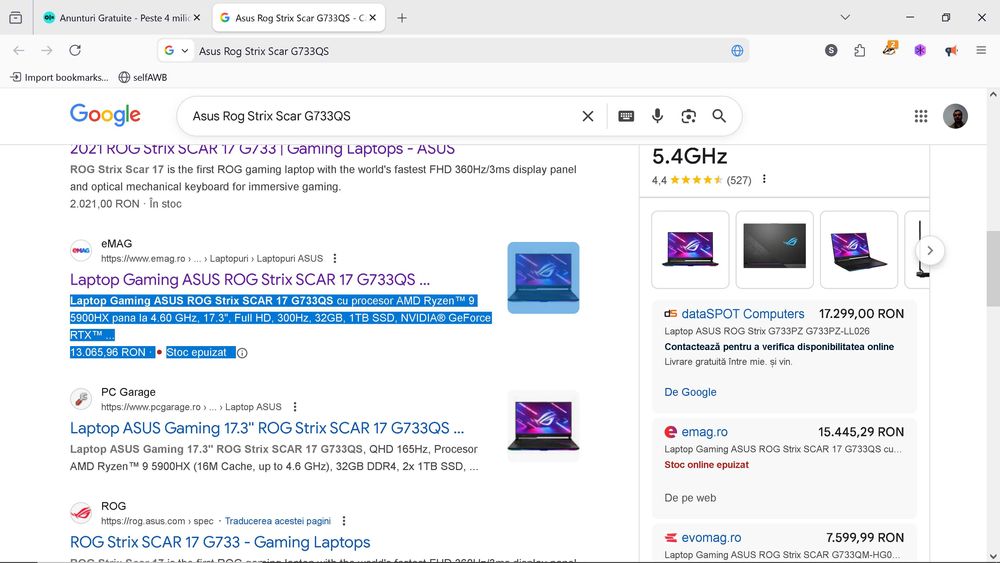View third angled laptop product image
1000x563 pixels.
[859, 250]
